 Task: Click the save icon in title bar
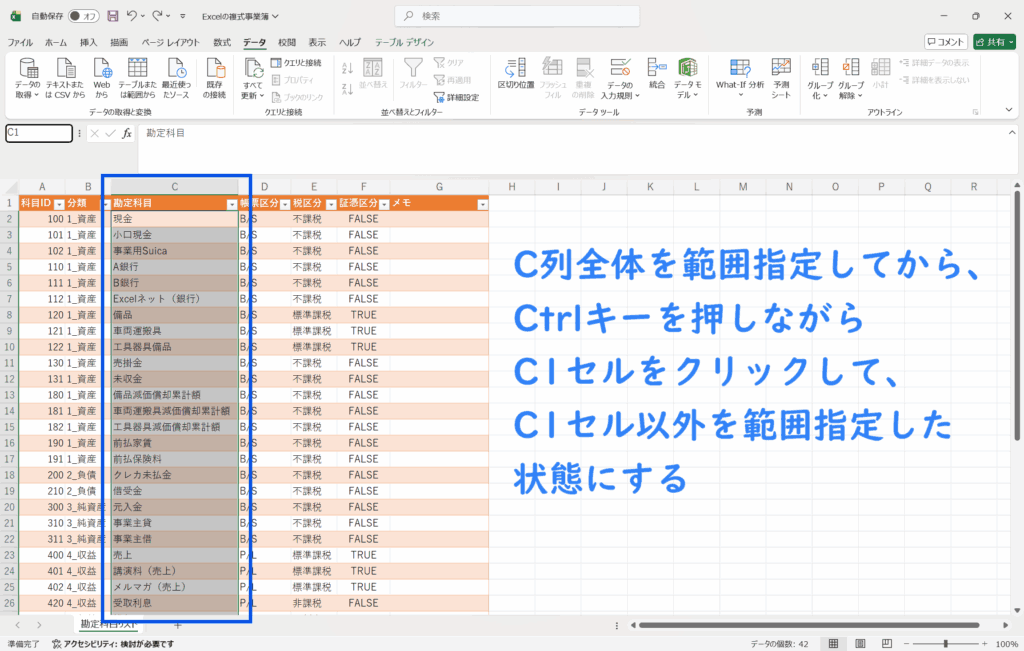point(112,16)
